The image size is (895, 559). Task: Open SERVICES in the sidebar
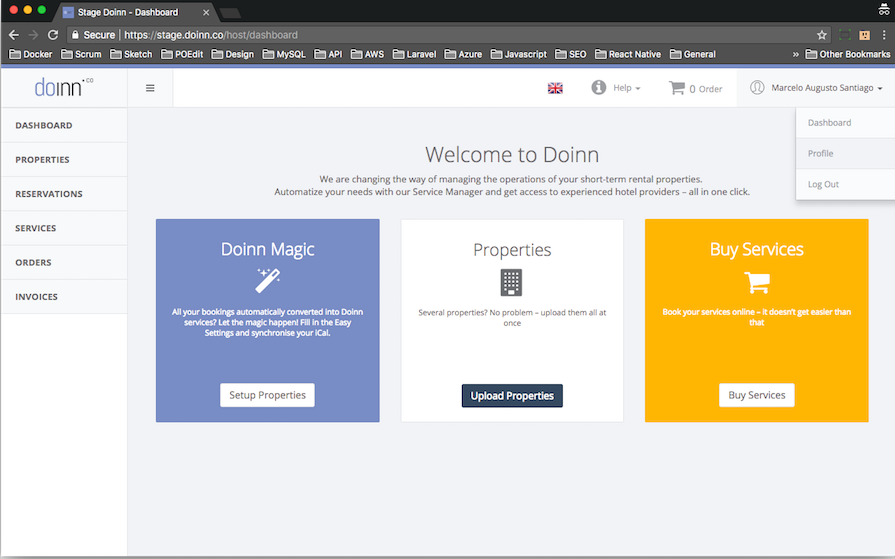[64, 228]
